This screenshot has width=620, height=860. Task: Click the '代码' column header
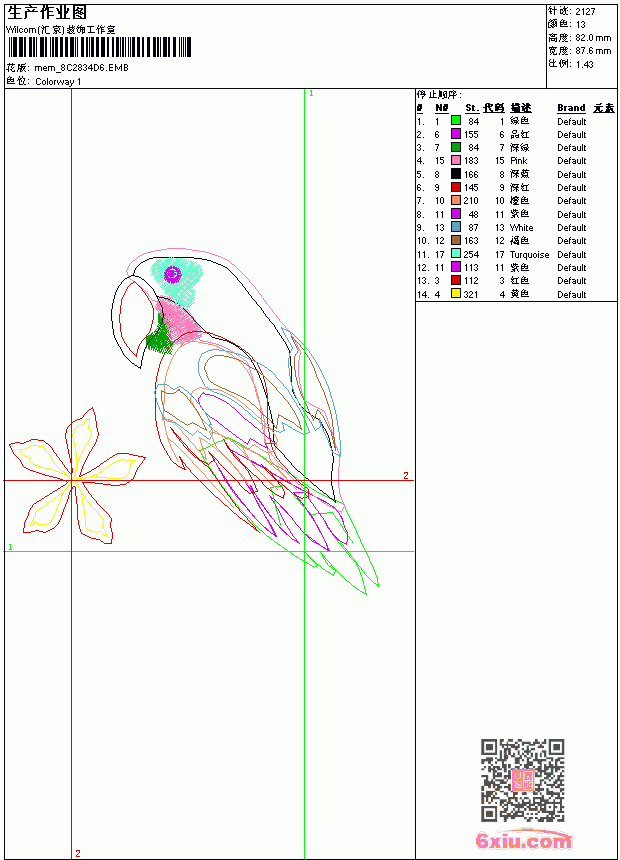(x=494, y=108)
